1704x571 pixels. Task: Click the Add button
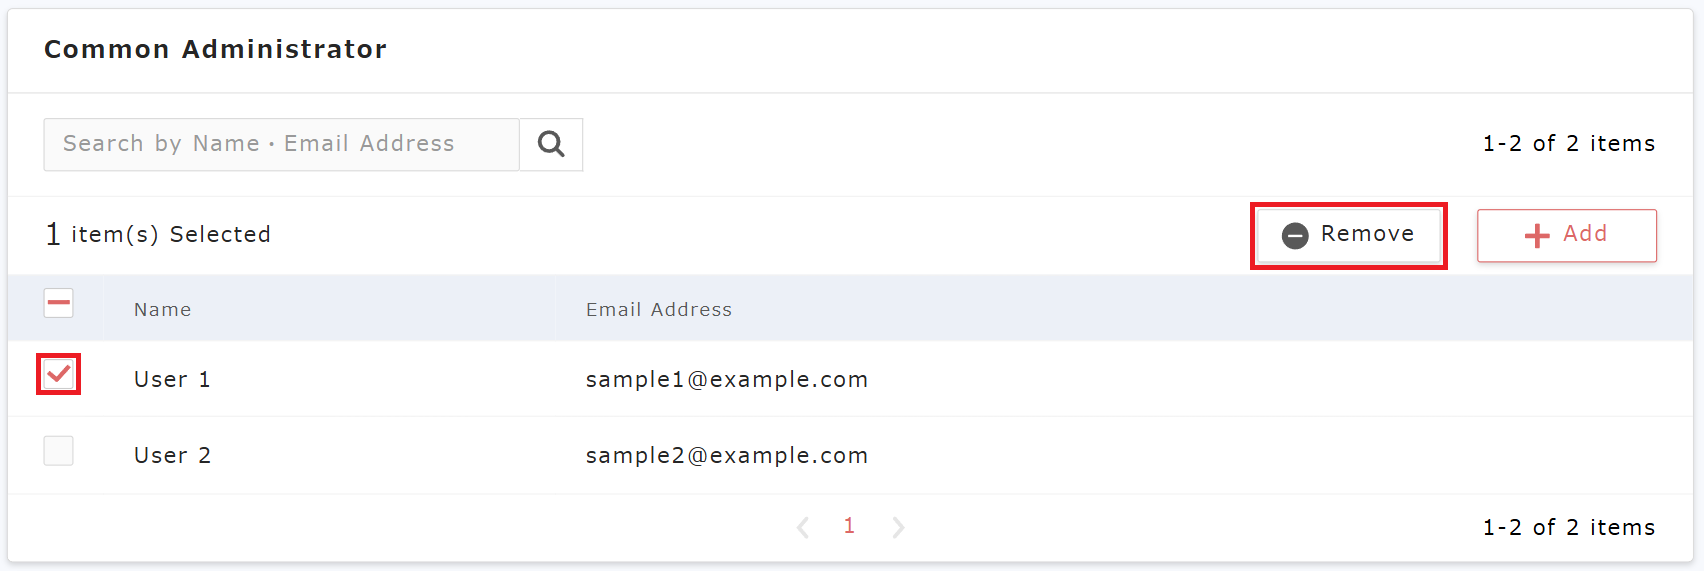[x=1566, y=235]
